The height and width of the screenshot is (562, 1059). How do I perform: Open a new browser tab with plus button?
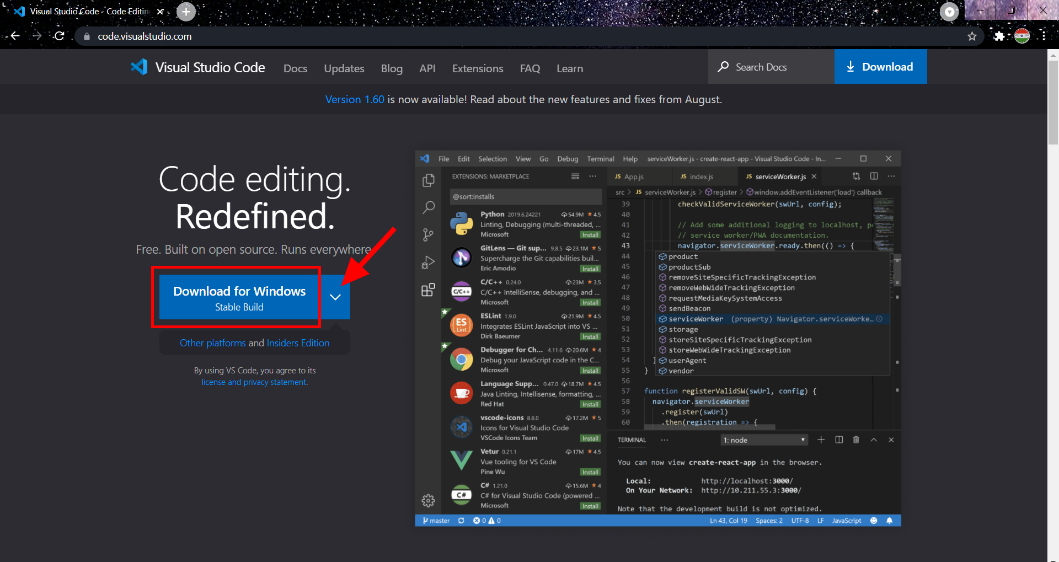click(186, 11)
